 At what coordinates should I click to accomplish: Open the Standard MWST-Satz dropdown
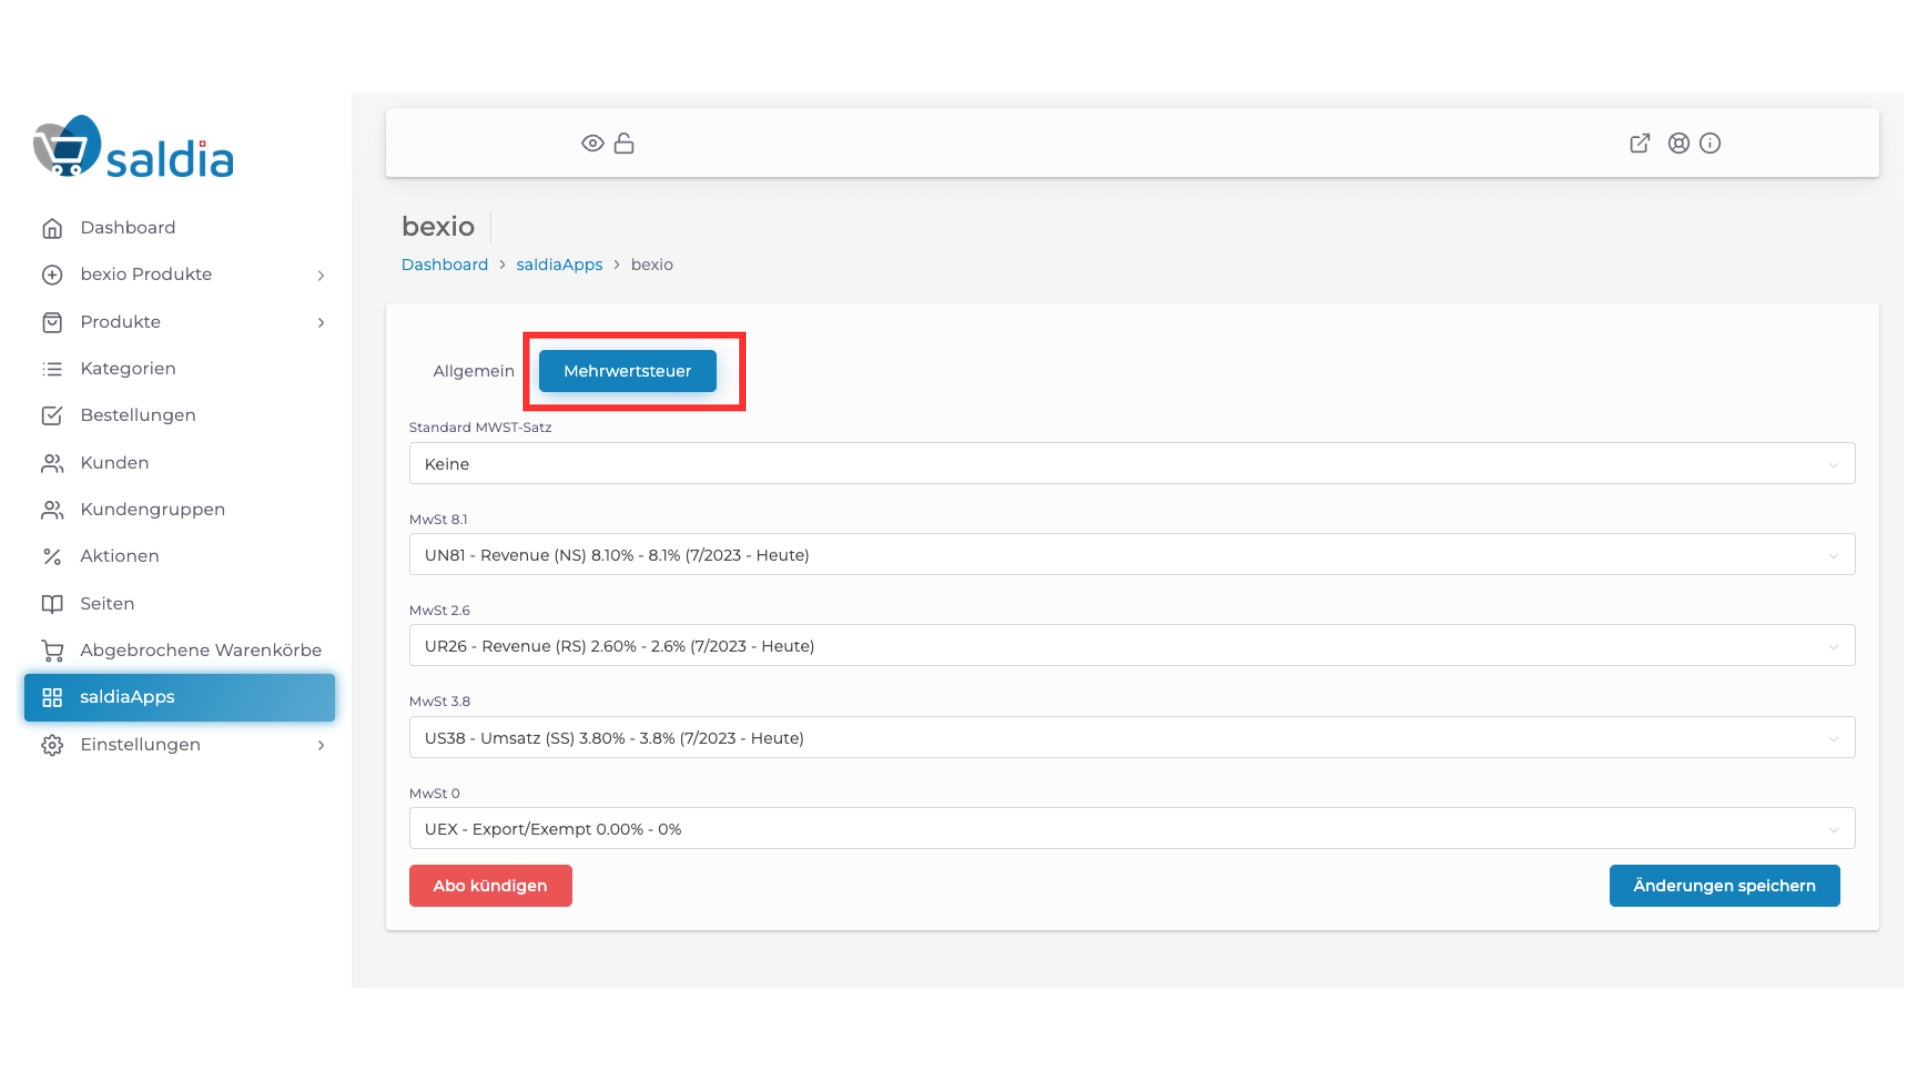pos(1132,464)
